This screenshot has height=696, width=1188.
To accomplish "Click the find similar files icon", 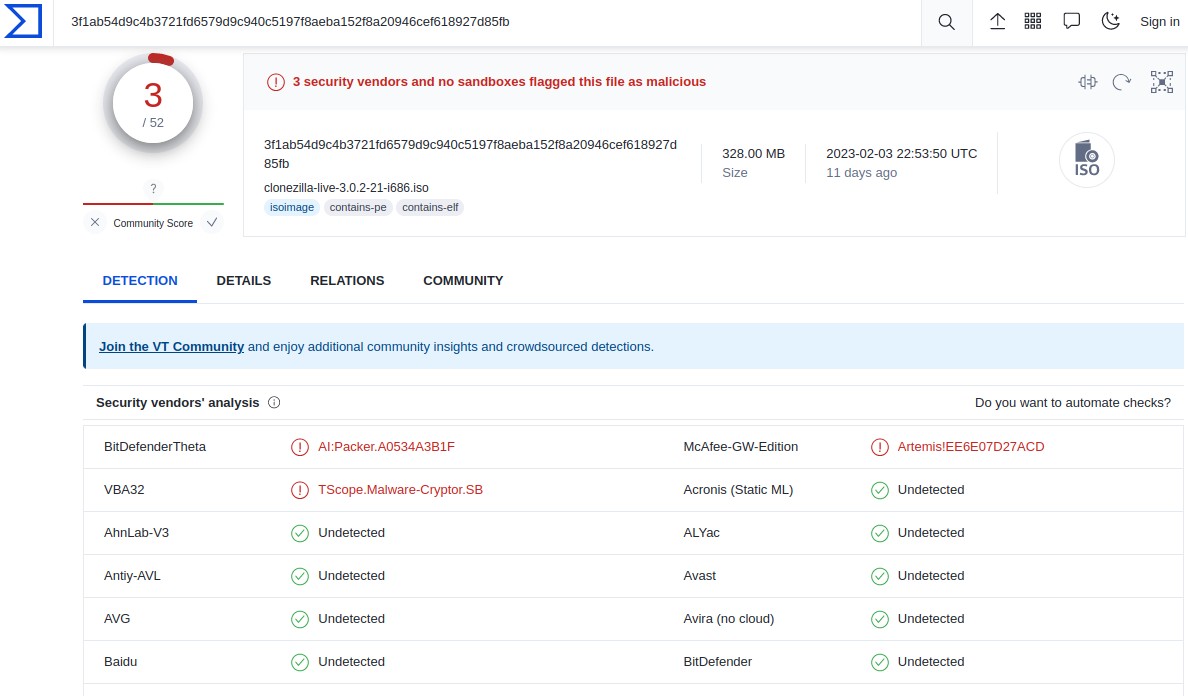I will pyautogui.click(x=1088, y=82).
